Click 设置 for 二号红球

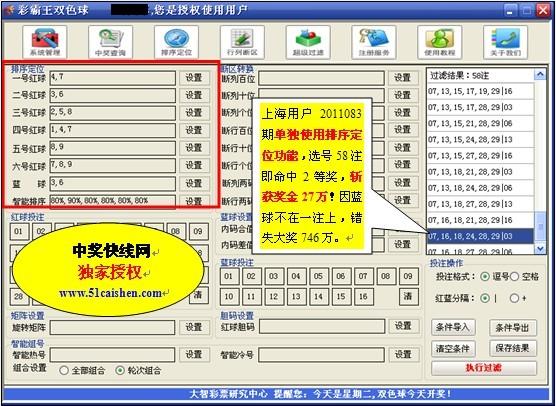coord(194,95)
